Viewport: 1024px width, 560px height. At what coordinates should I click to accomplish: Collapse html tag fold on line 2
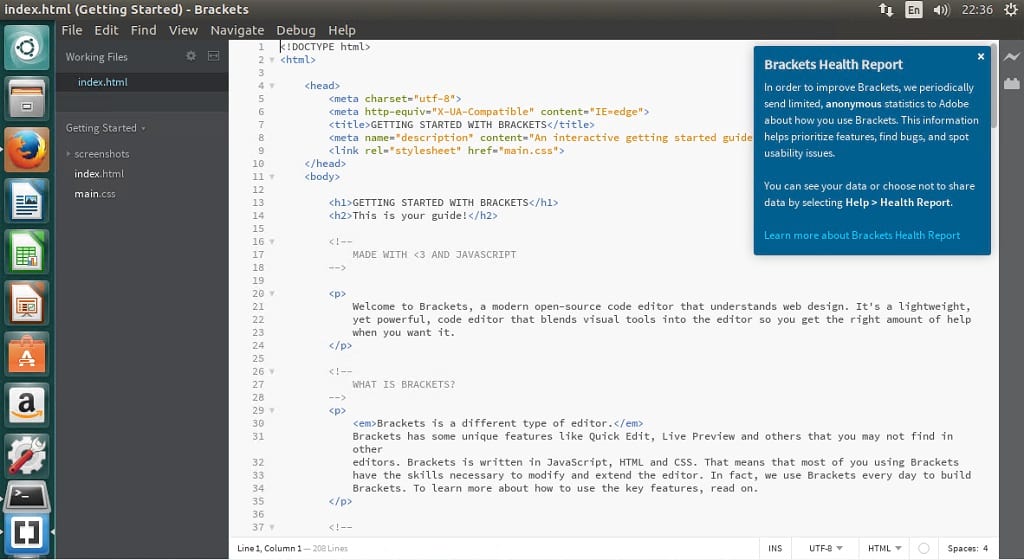272,60
